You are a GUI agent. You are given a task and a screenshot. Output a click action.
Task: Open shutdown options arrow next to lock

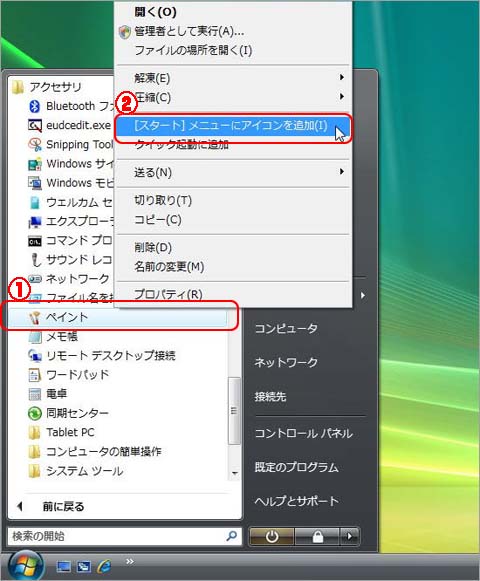point(350,536)
